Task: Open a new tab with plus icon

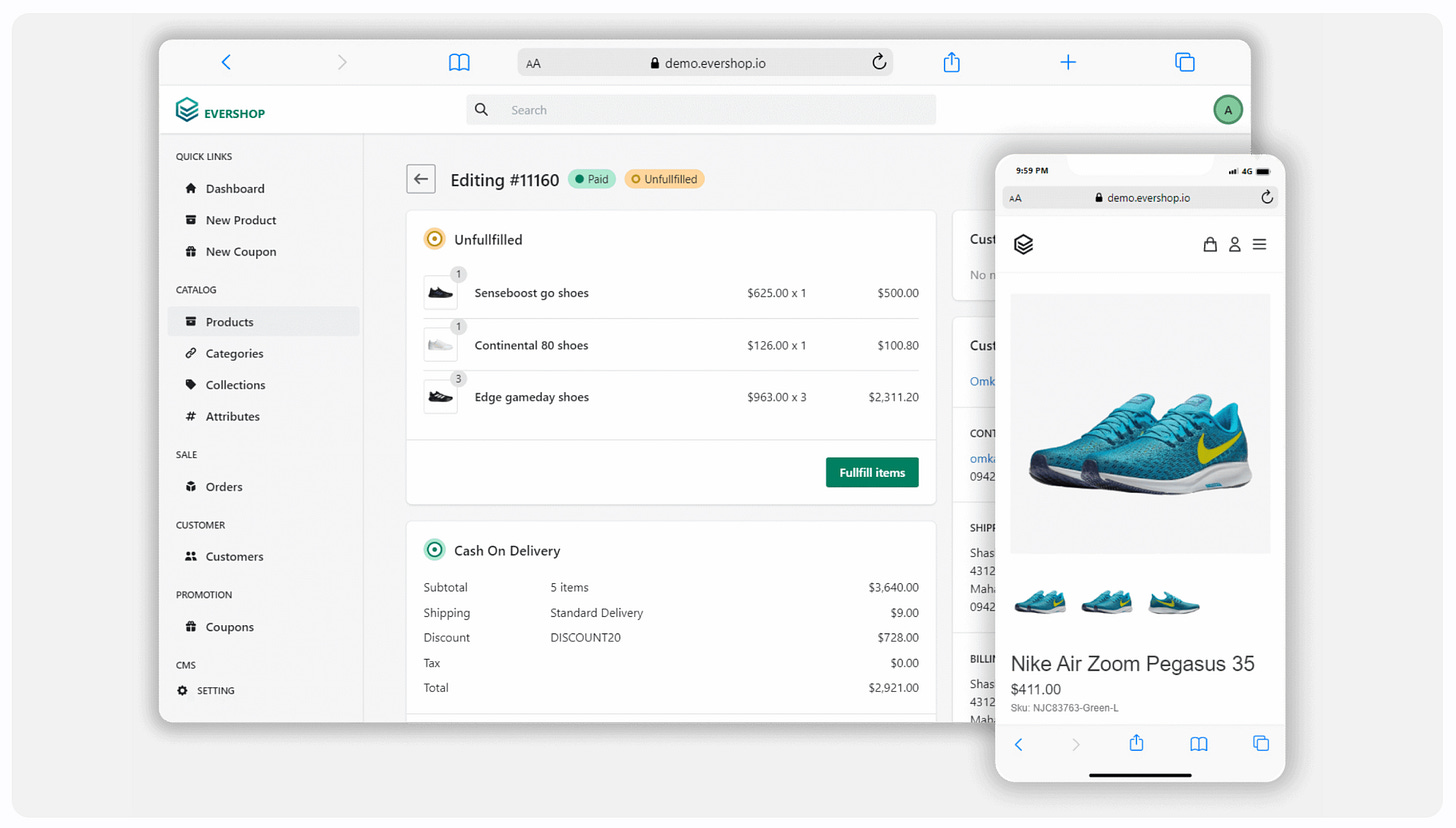Action: [1068, 62]
